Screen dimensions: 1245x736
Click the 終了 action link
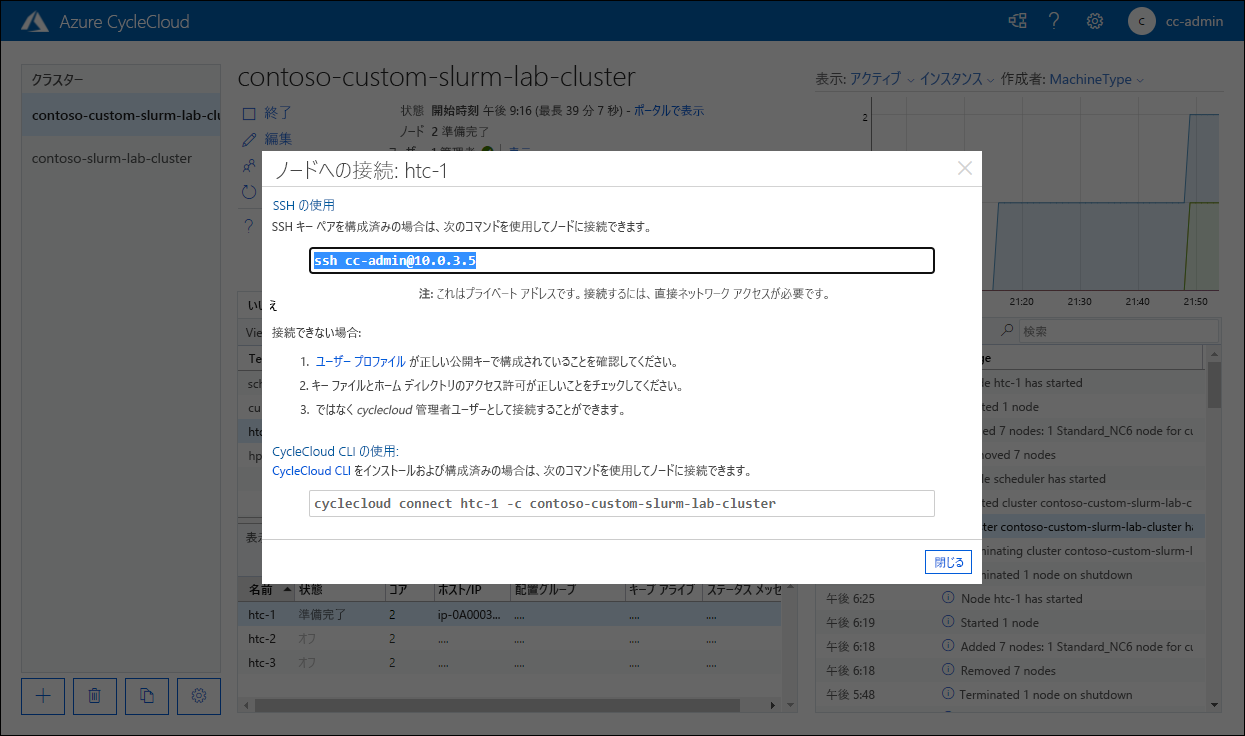(x=278, y=112)
